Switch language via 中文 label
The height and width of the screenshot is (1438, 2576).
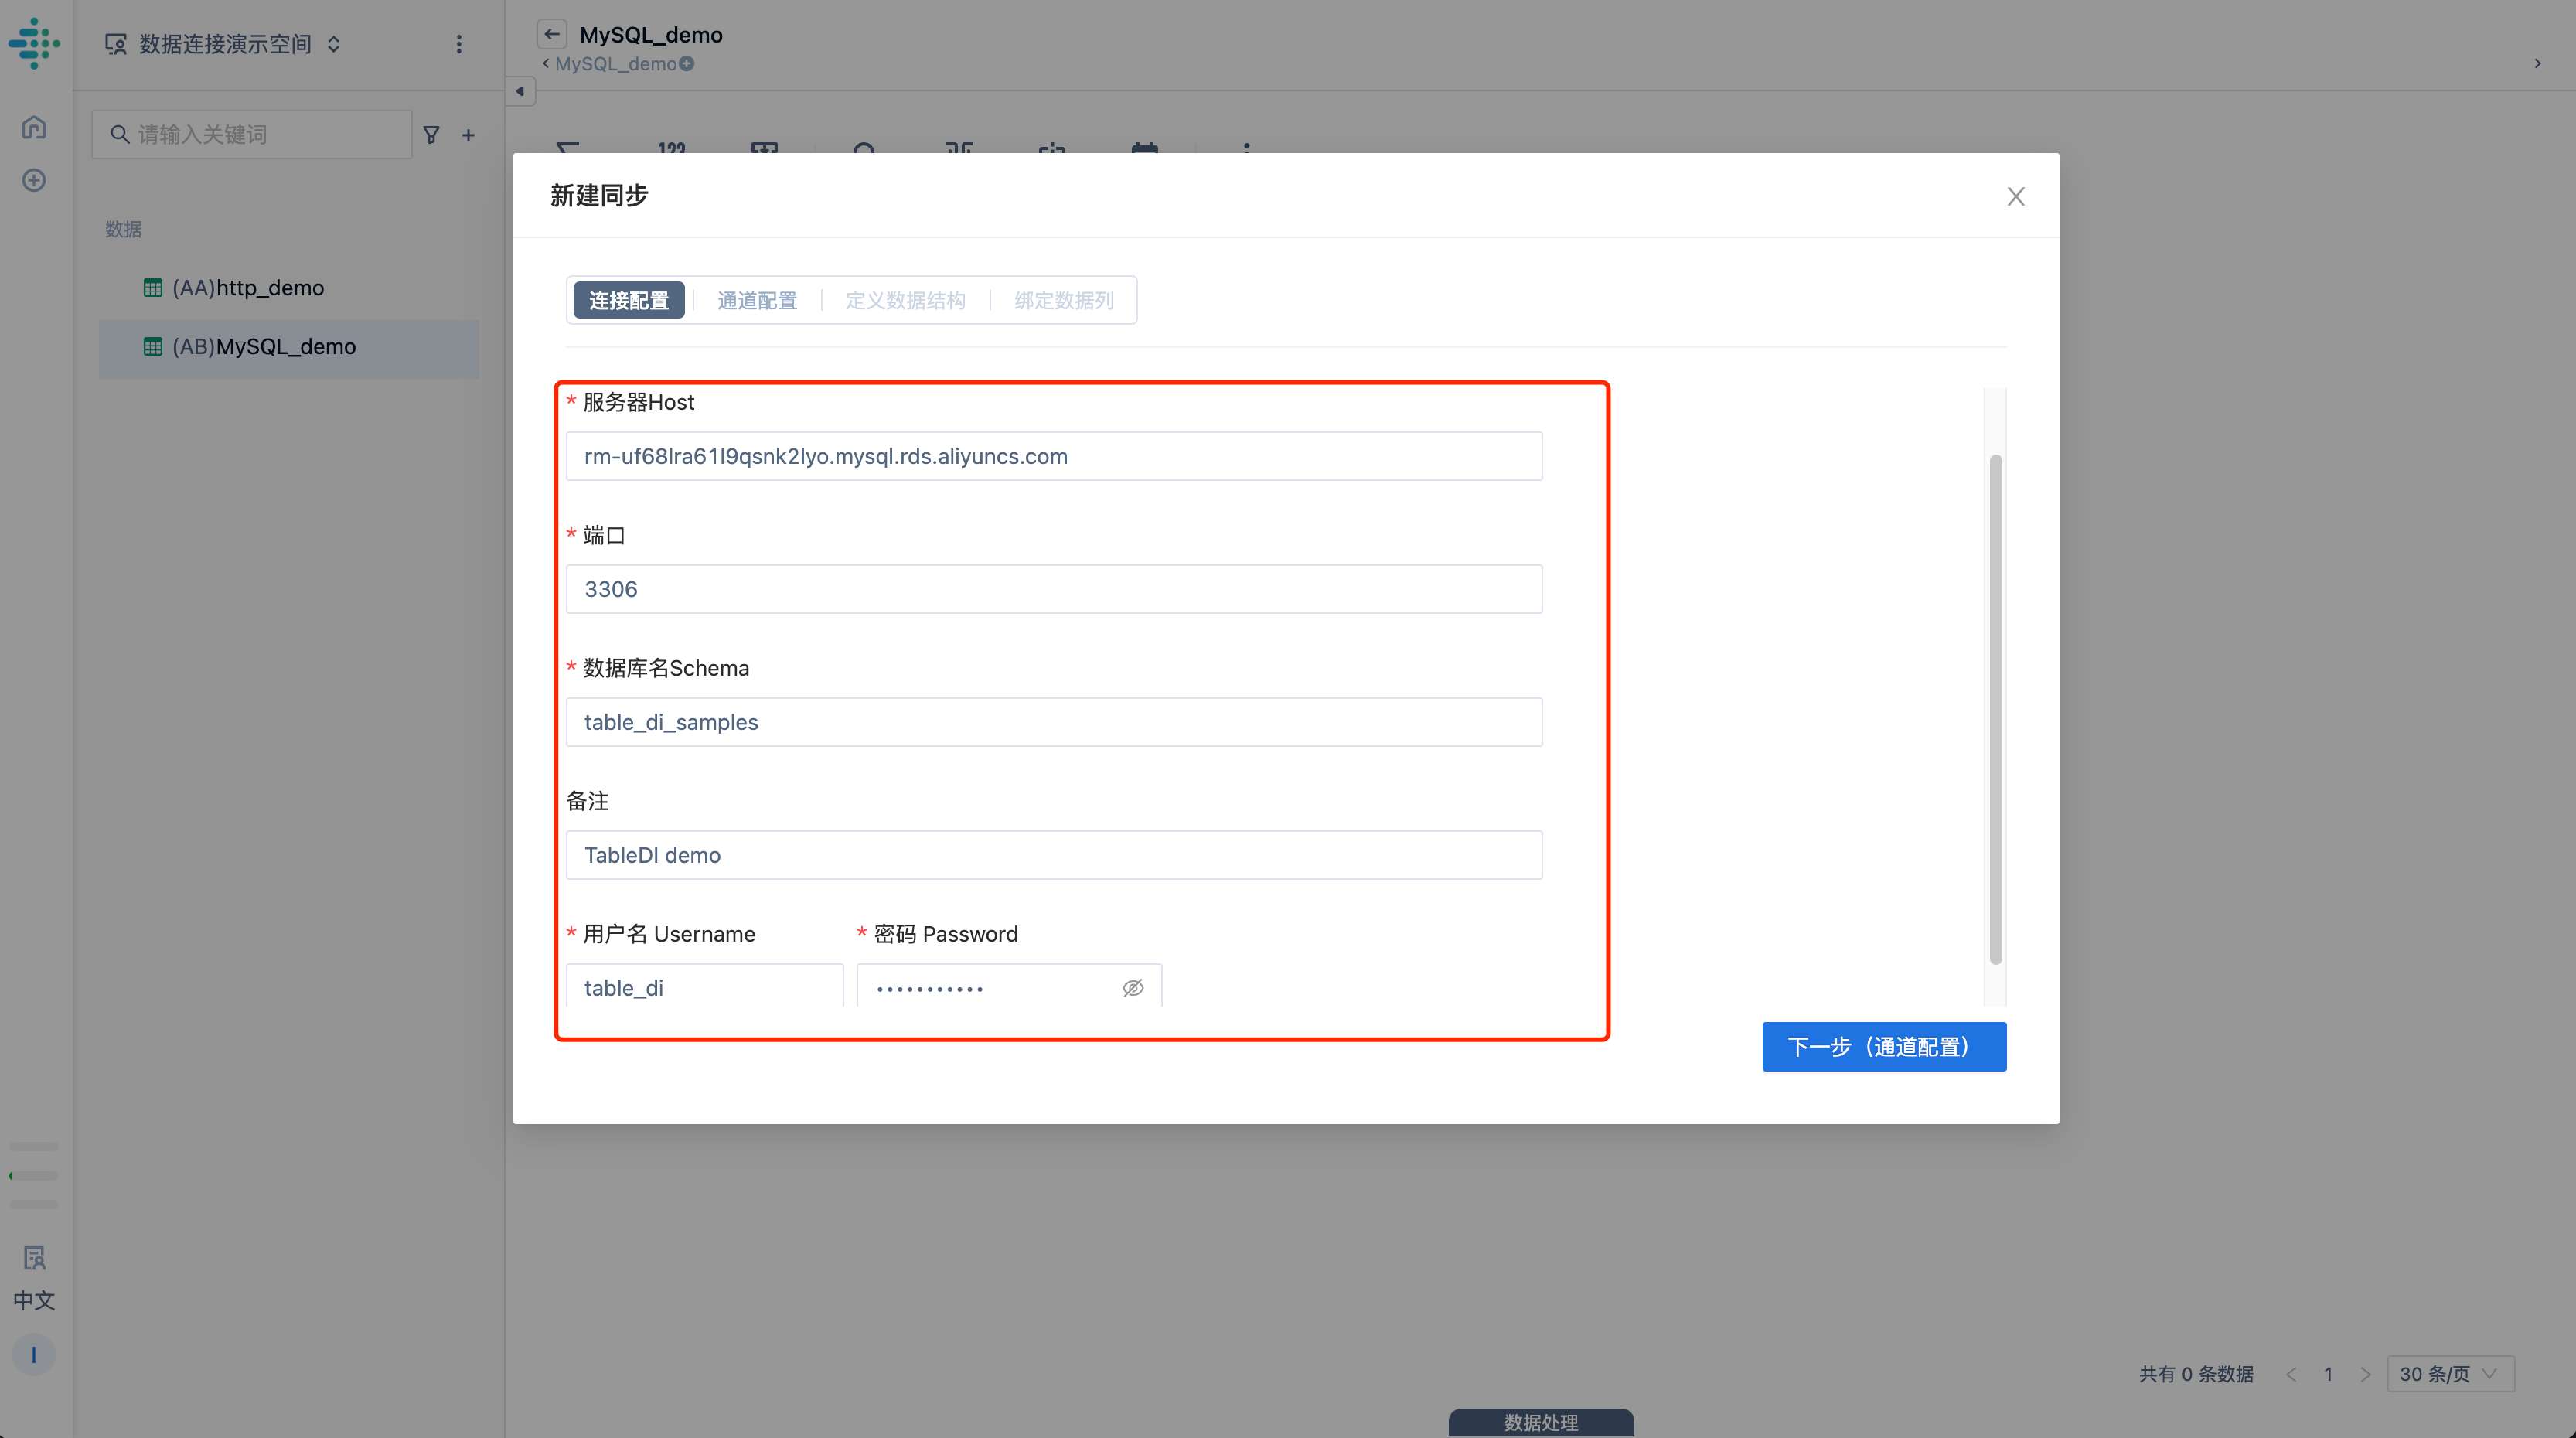coord(34,1300)
